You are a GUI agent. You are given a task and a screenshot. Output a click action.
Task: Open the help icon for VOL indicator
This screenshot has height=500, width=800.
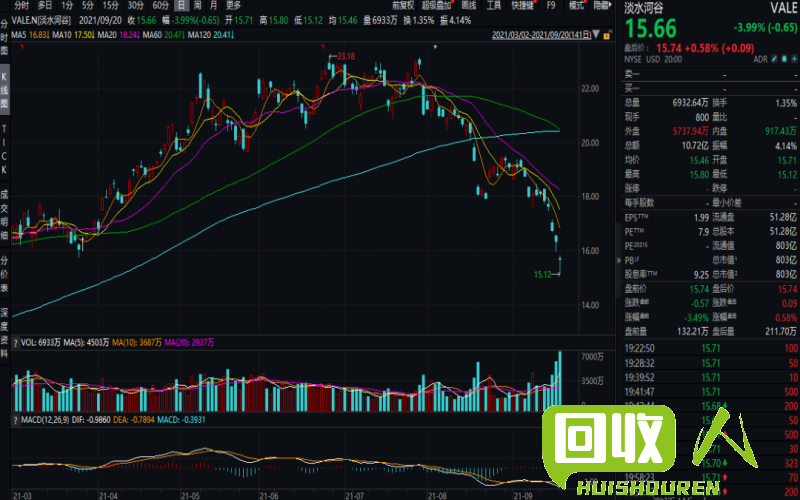(x=16, y=343)
